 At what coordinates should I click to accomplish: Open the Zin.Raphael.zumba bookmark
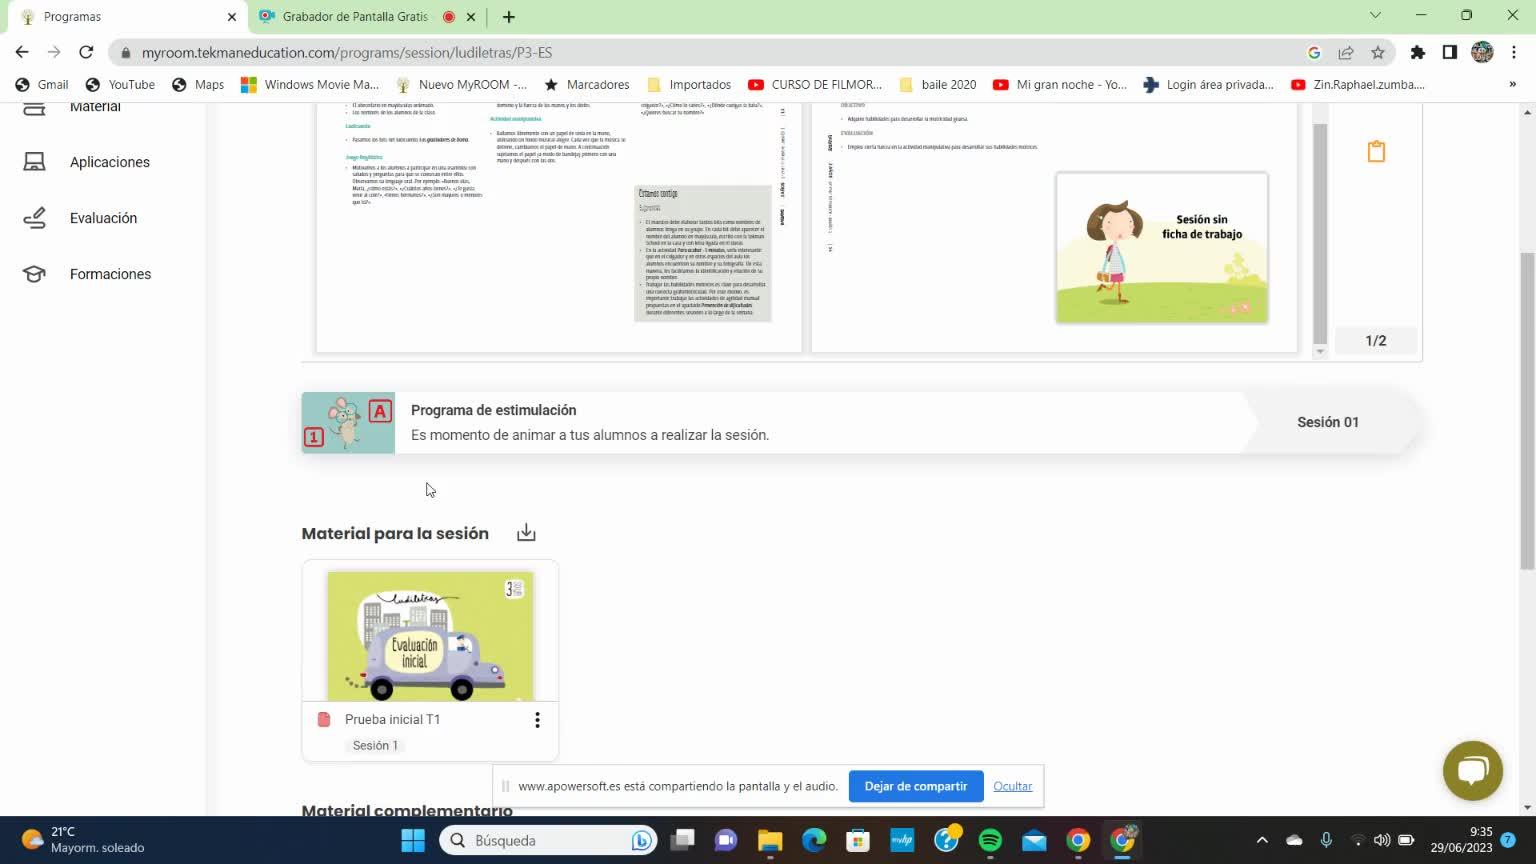pyautogui.click(x=1358, y=85)
